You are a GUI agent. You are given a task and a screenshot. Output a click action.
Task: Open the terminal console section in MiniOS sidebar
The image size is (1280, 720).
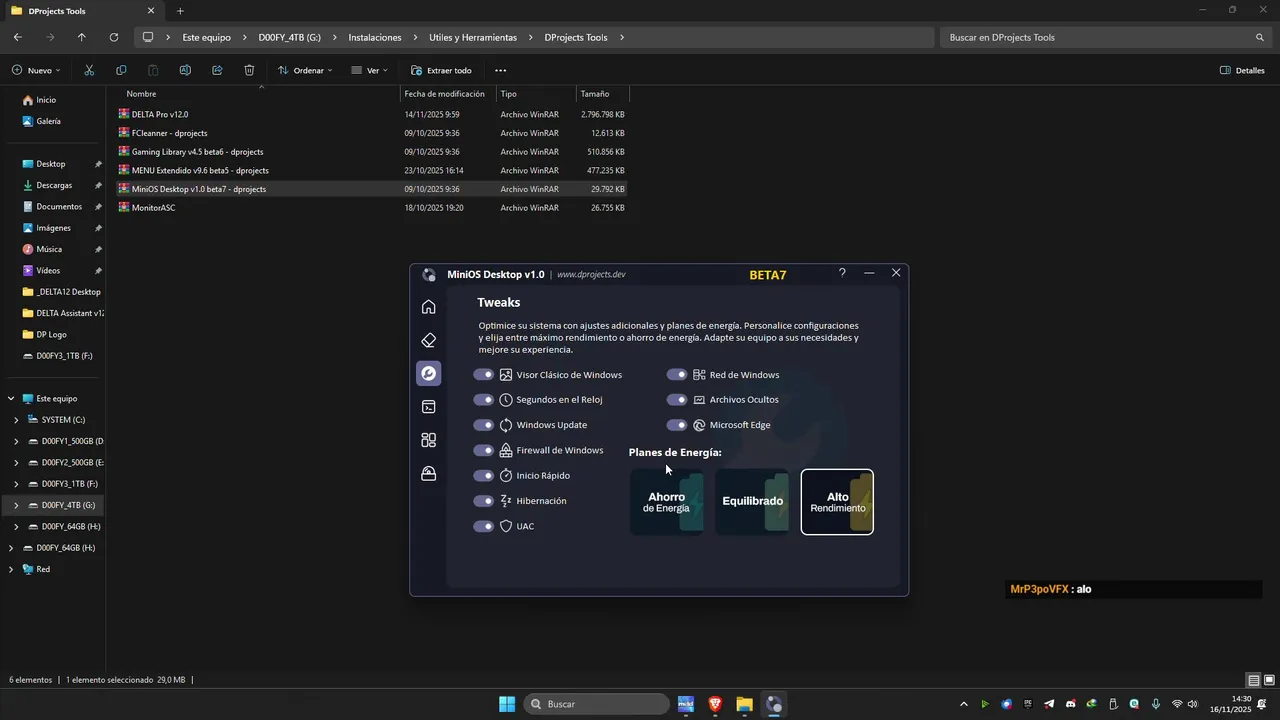[429, 407]
